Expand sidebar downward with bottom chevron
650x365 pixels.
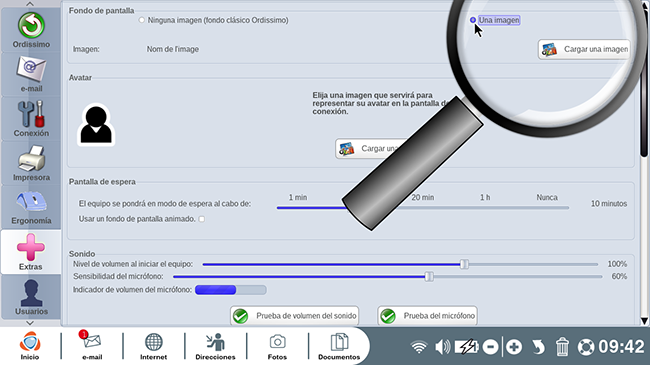coord(30,323)
